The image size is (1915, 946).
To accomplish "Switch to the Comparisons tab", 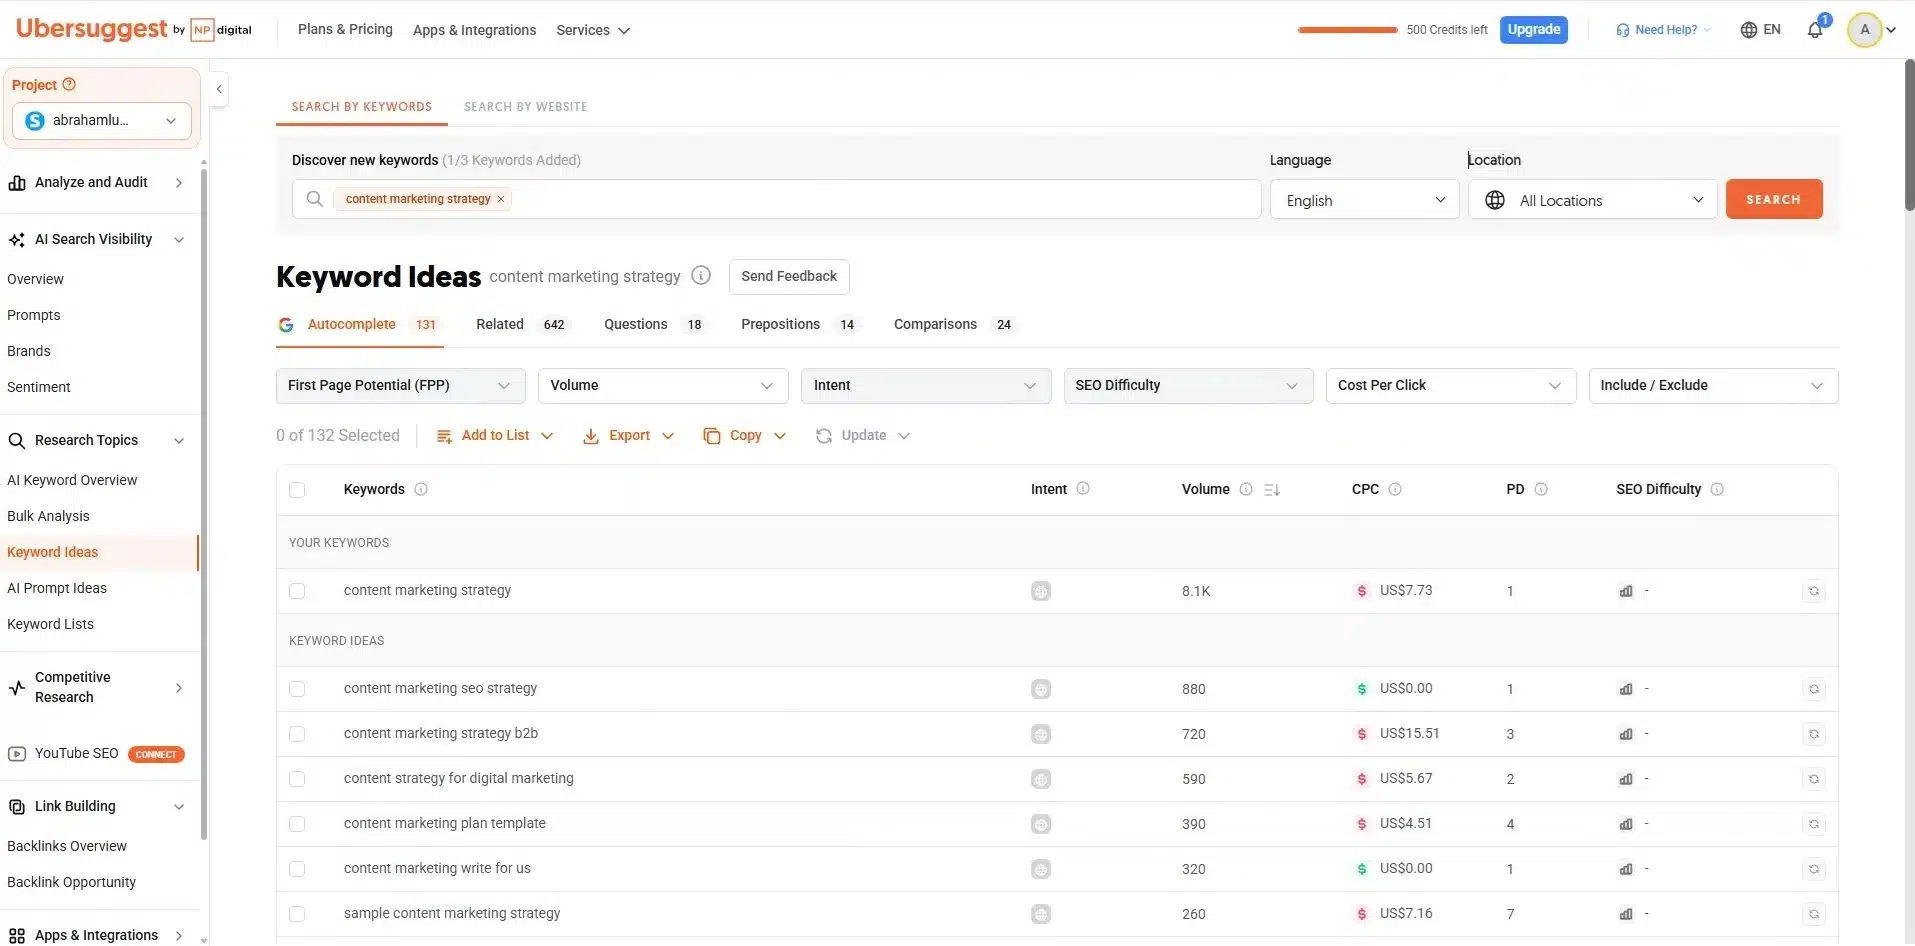I will point(954,325).
